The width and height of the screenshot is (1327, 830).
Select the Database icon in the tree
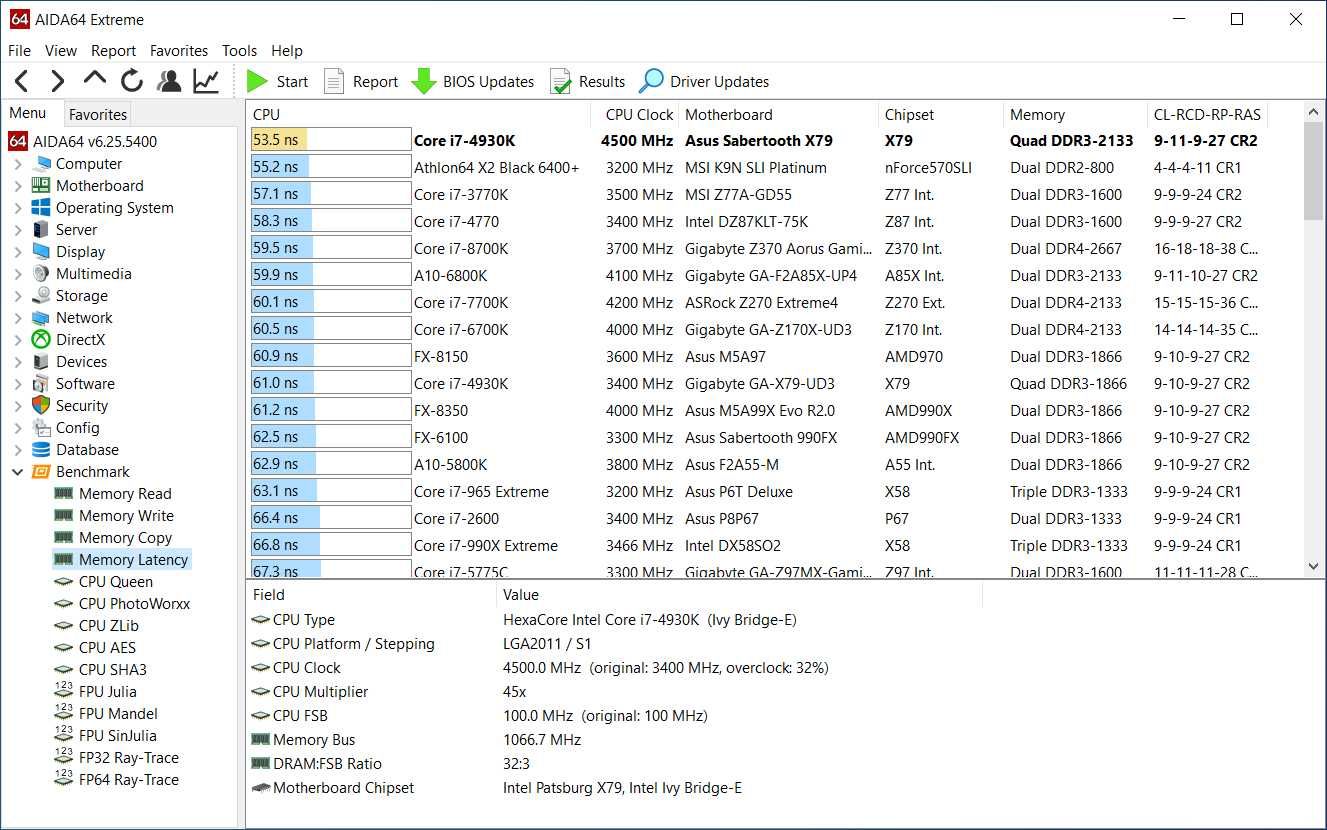[41, 450]
